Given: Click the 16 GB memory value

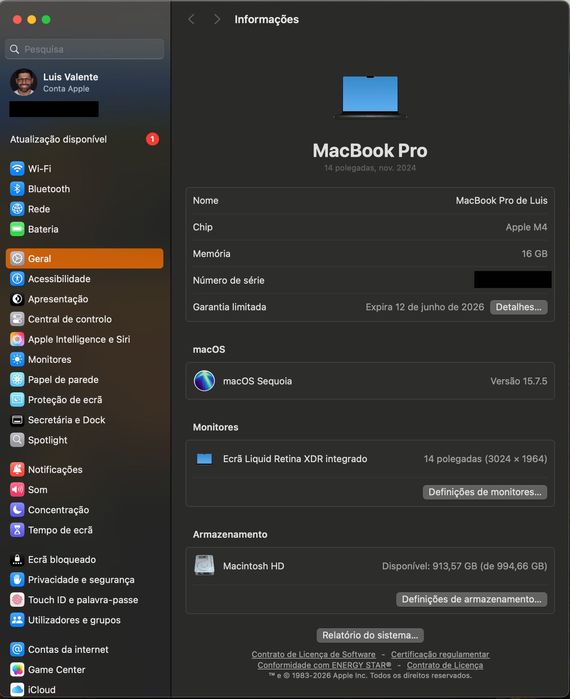Looking at the screenshot, I should [534, 254].
